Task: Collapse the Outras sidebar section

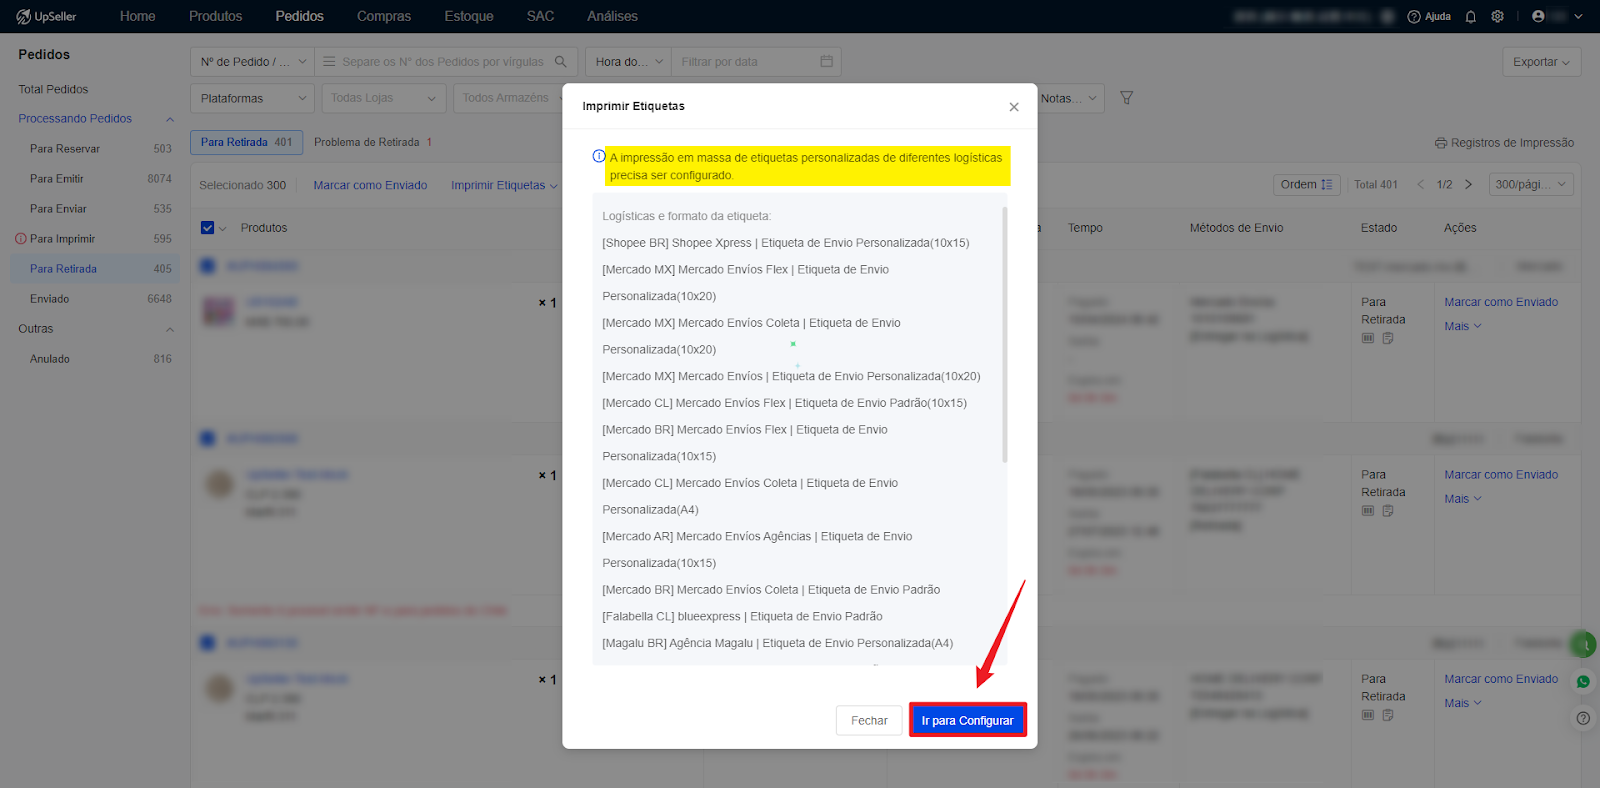Action: tap(170, 329)
